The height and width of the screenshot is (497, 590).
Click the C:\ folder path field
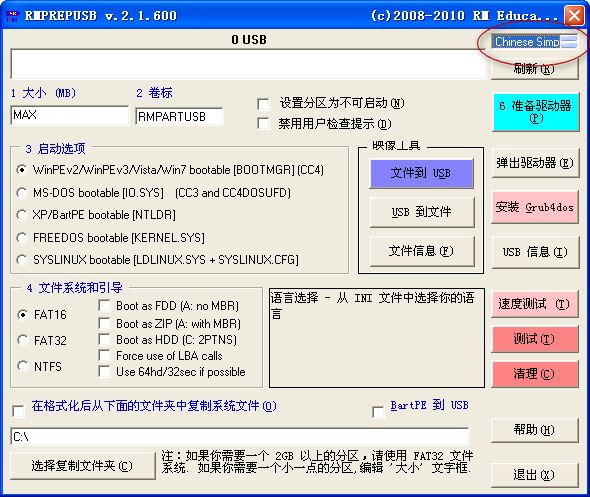pos(240,437)
